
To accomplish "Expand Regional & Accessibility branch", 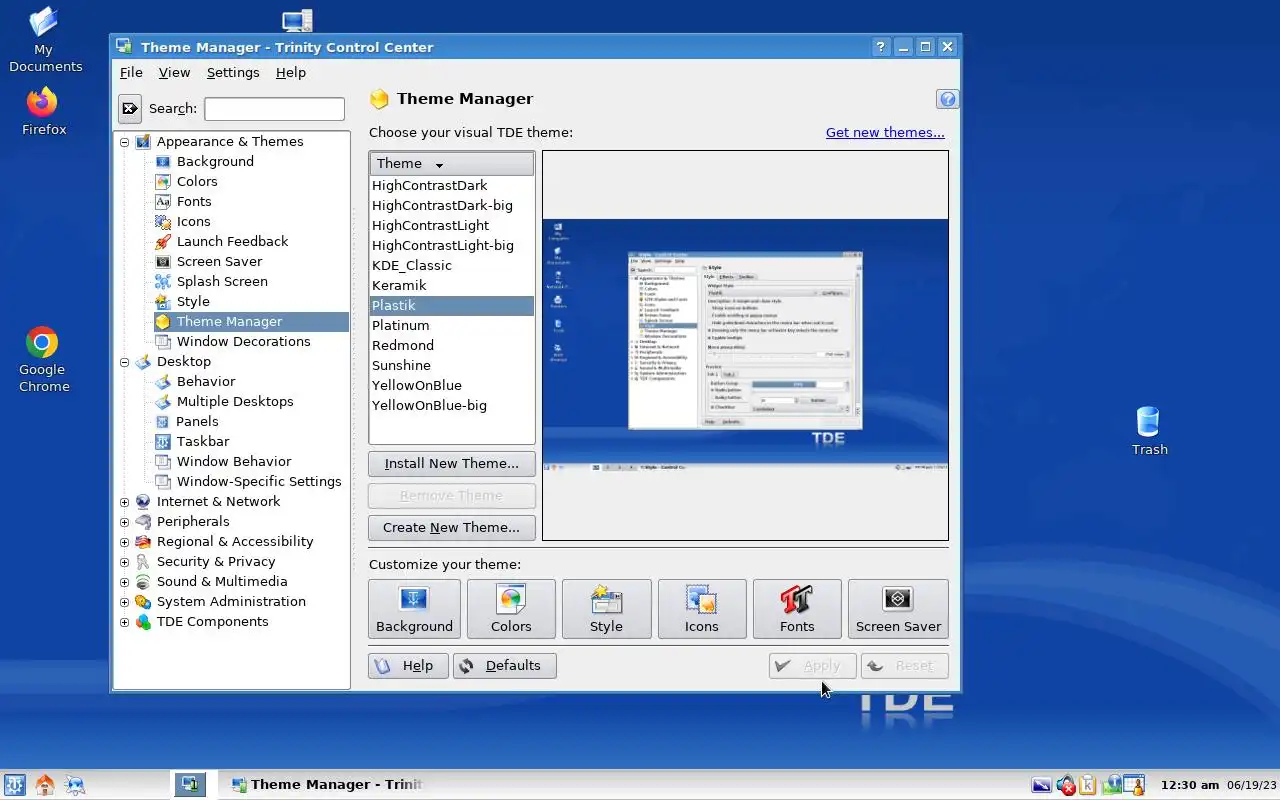I will tap(124, 542).
